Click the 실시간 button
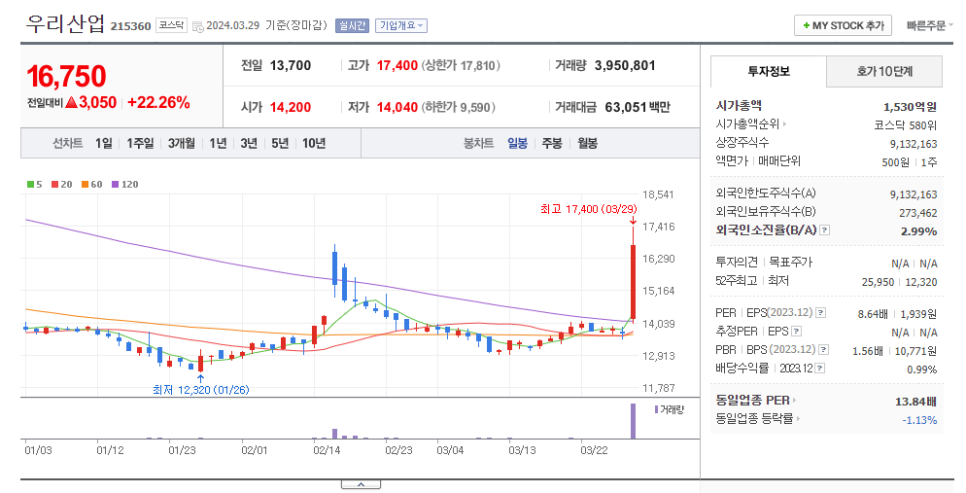966x493 pixels. 352,26
